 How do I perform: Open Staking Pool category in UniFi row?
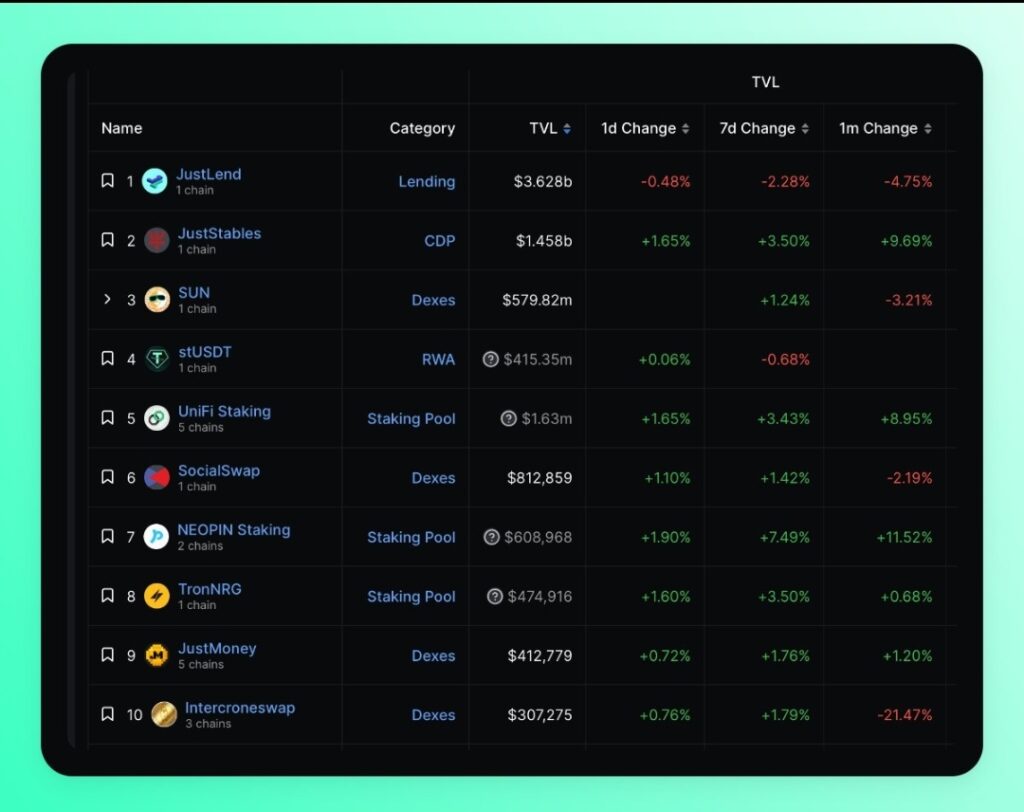411,419
